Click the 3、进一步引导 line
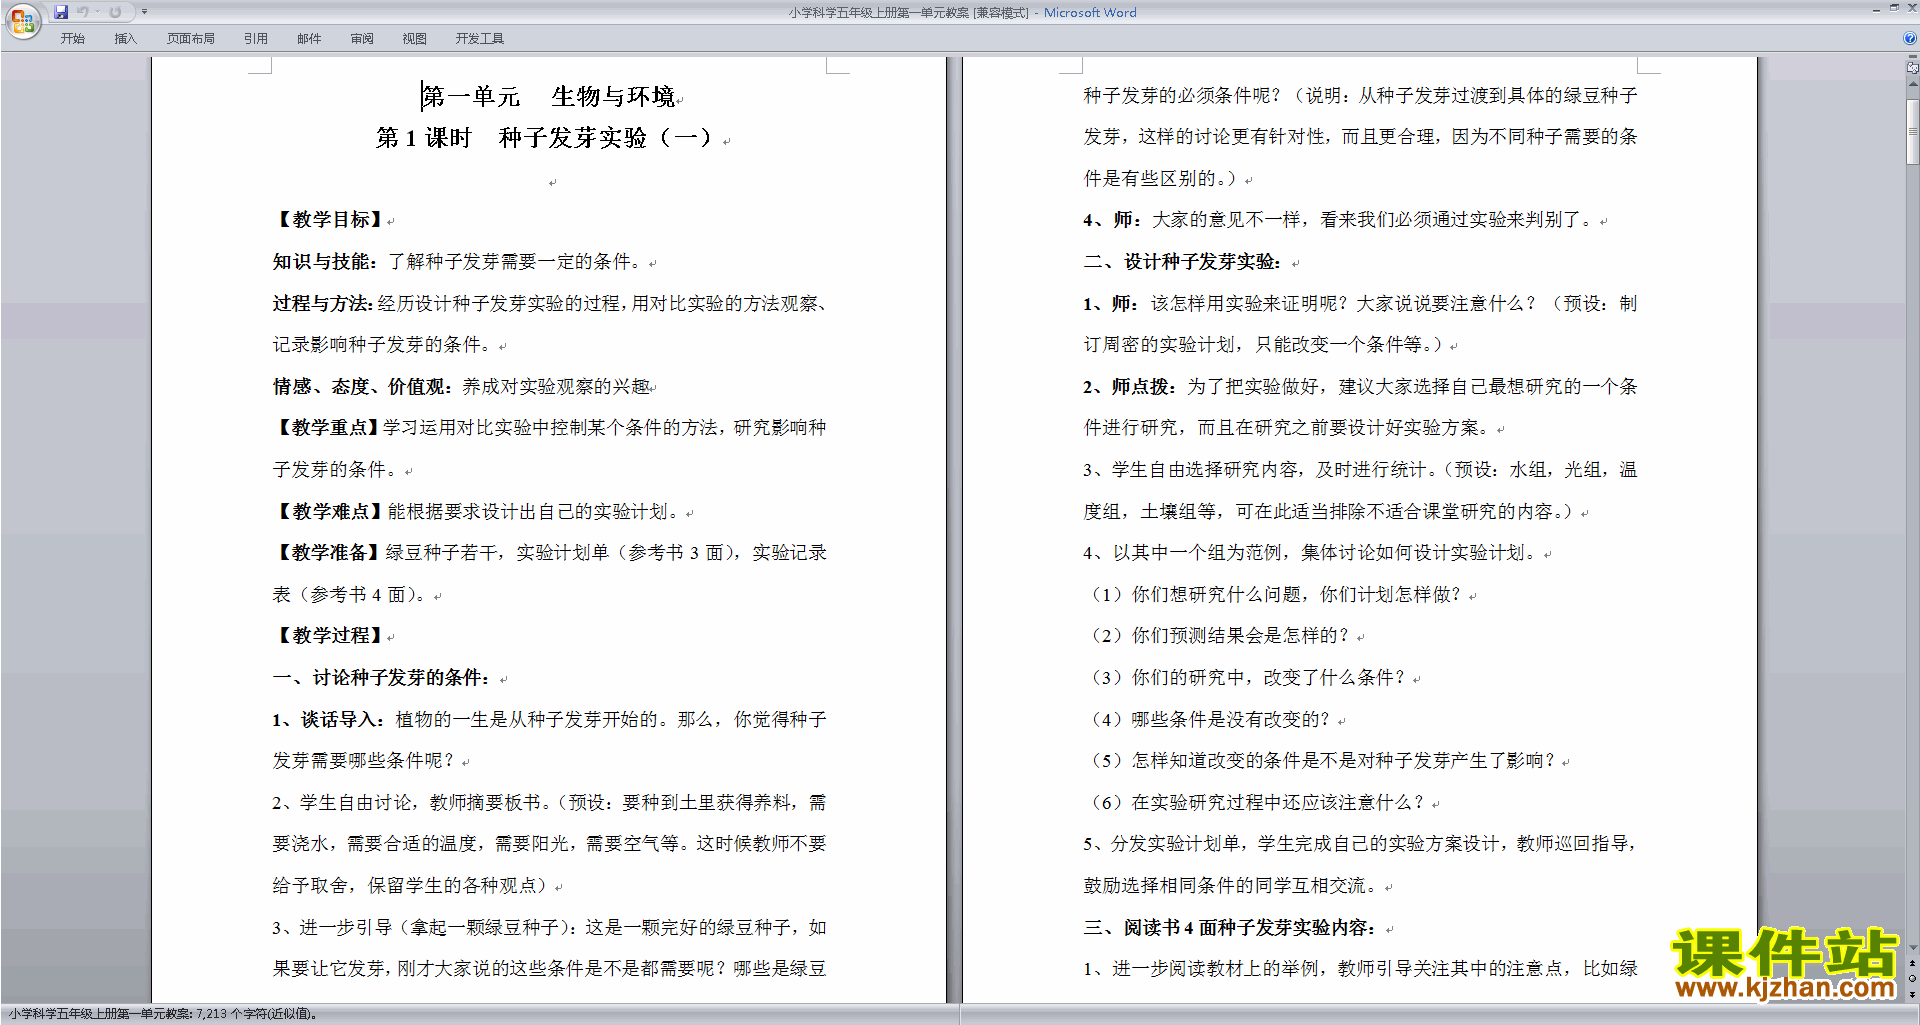Image resolution: width=1920 pixels, height=1025 pixels. [550, 928]
